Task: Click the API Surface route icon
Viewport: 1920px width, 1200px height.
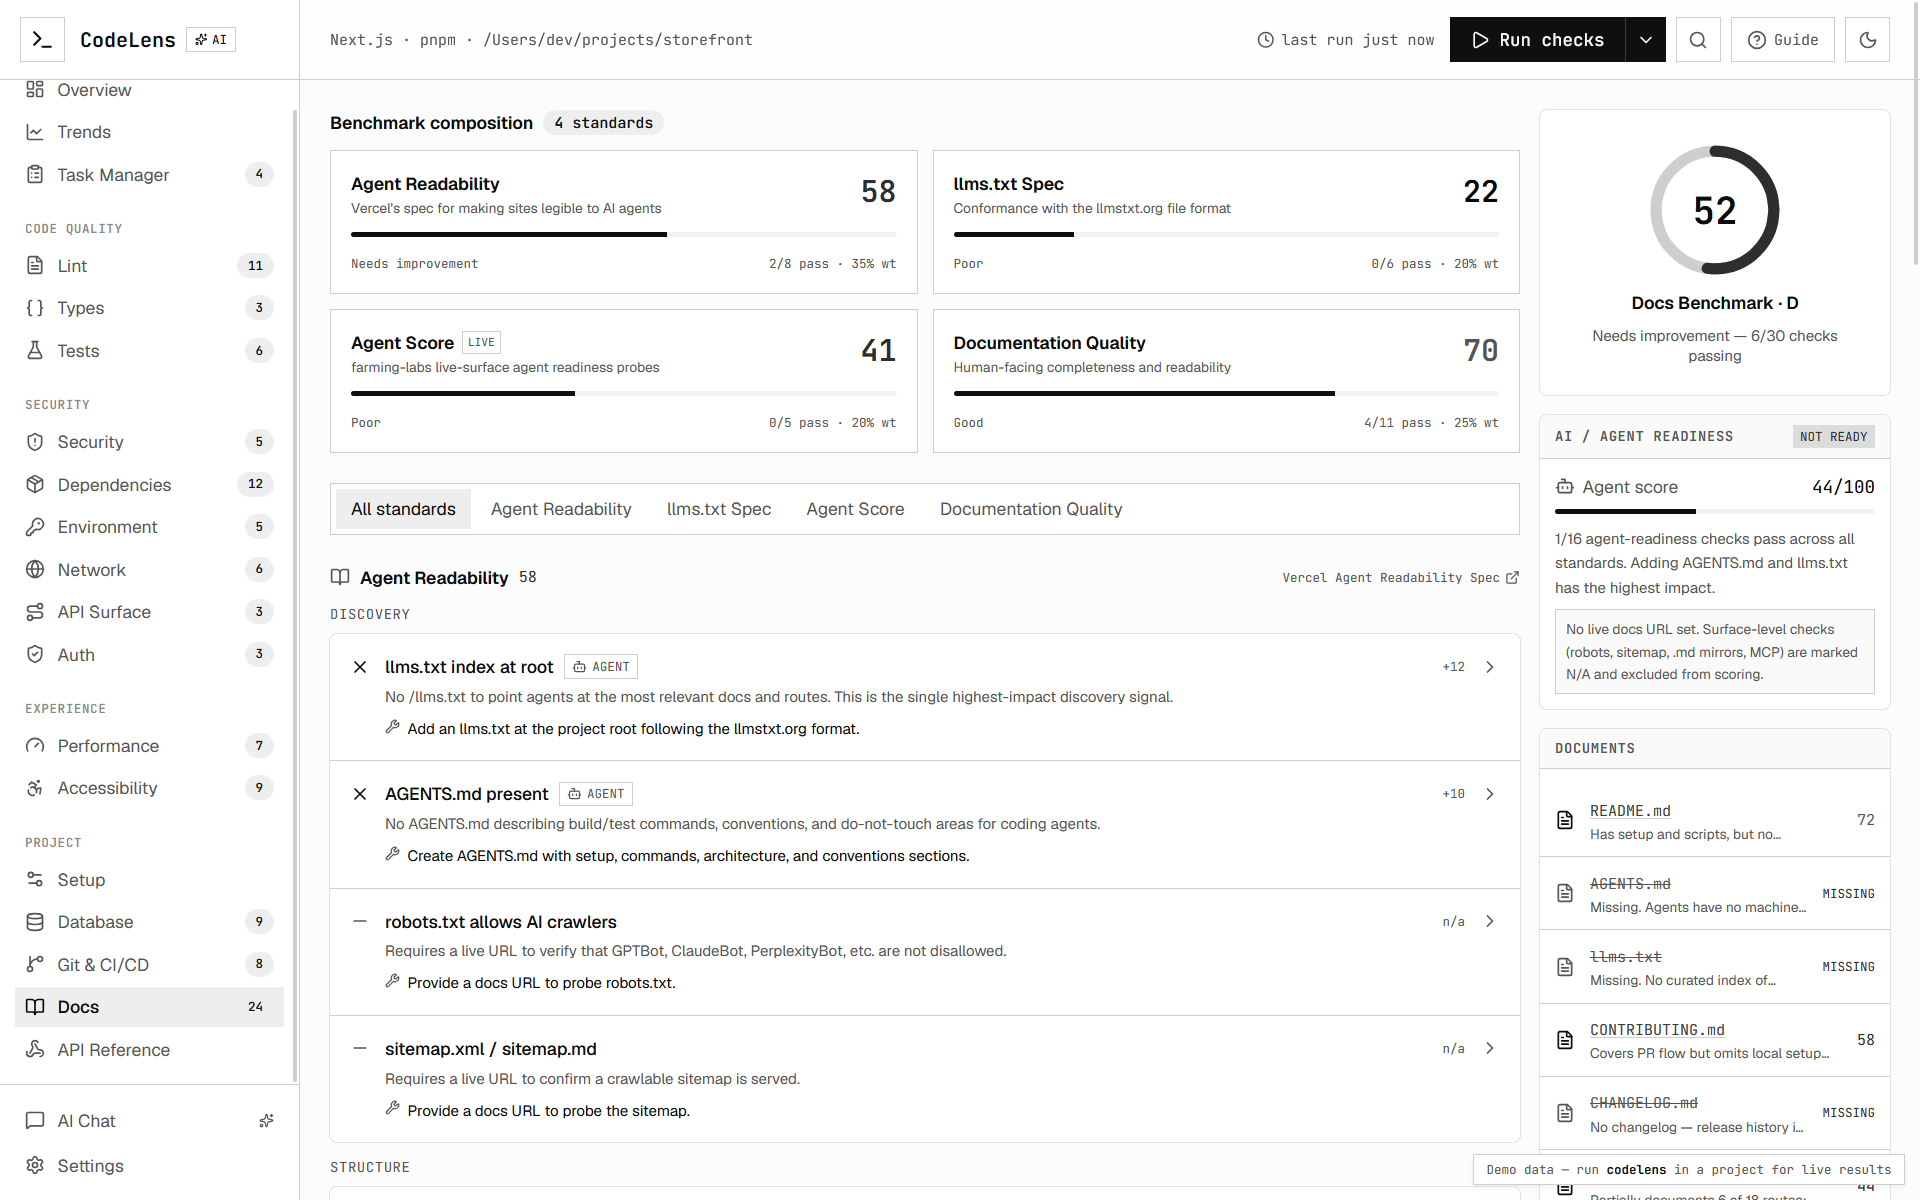Action: point(35,612)
